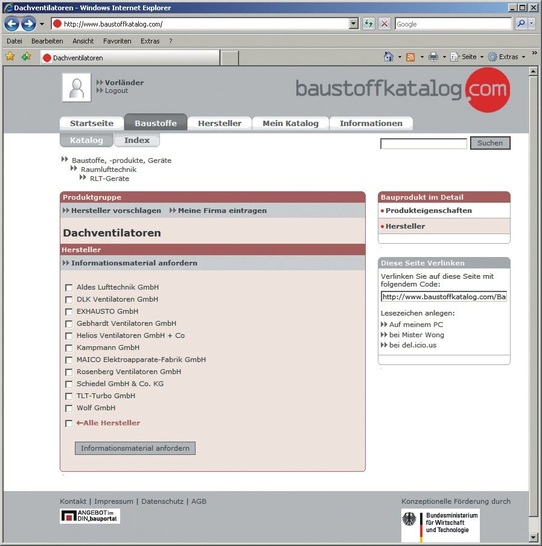Check Aldes Lufttechnik GmbH checkbox
Viewport: 542px width, 546px height.
pyautogui.click(x=69, y=288)
